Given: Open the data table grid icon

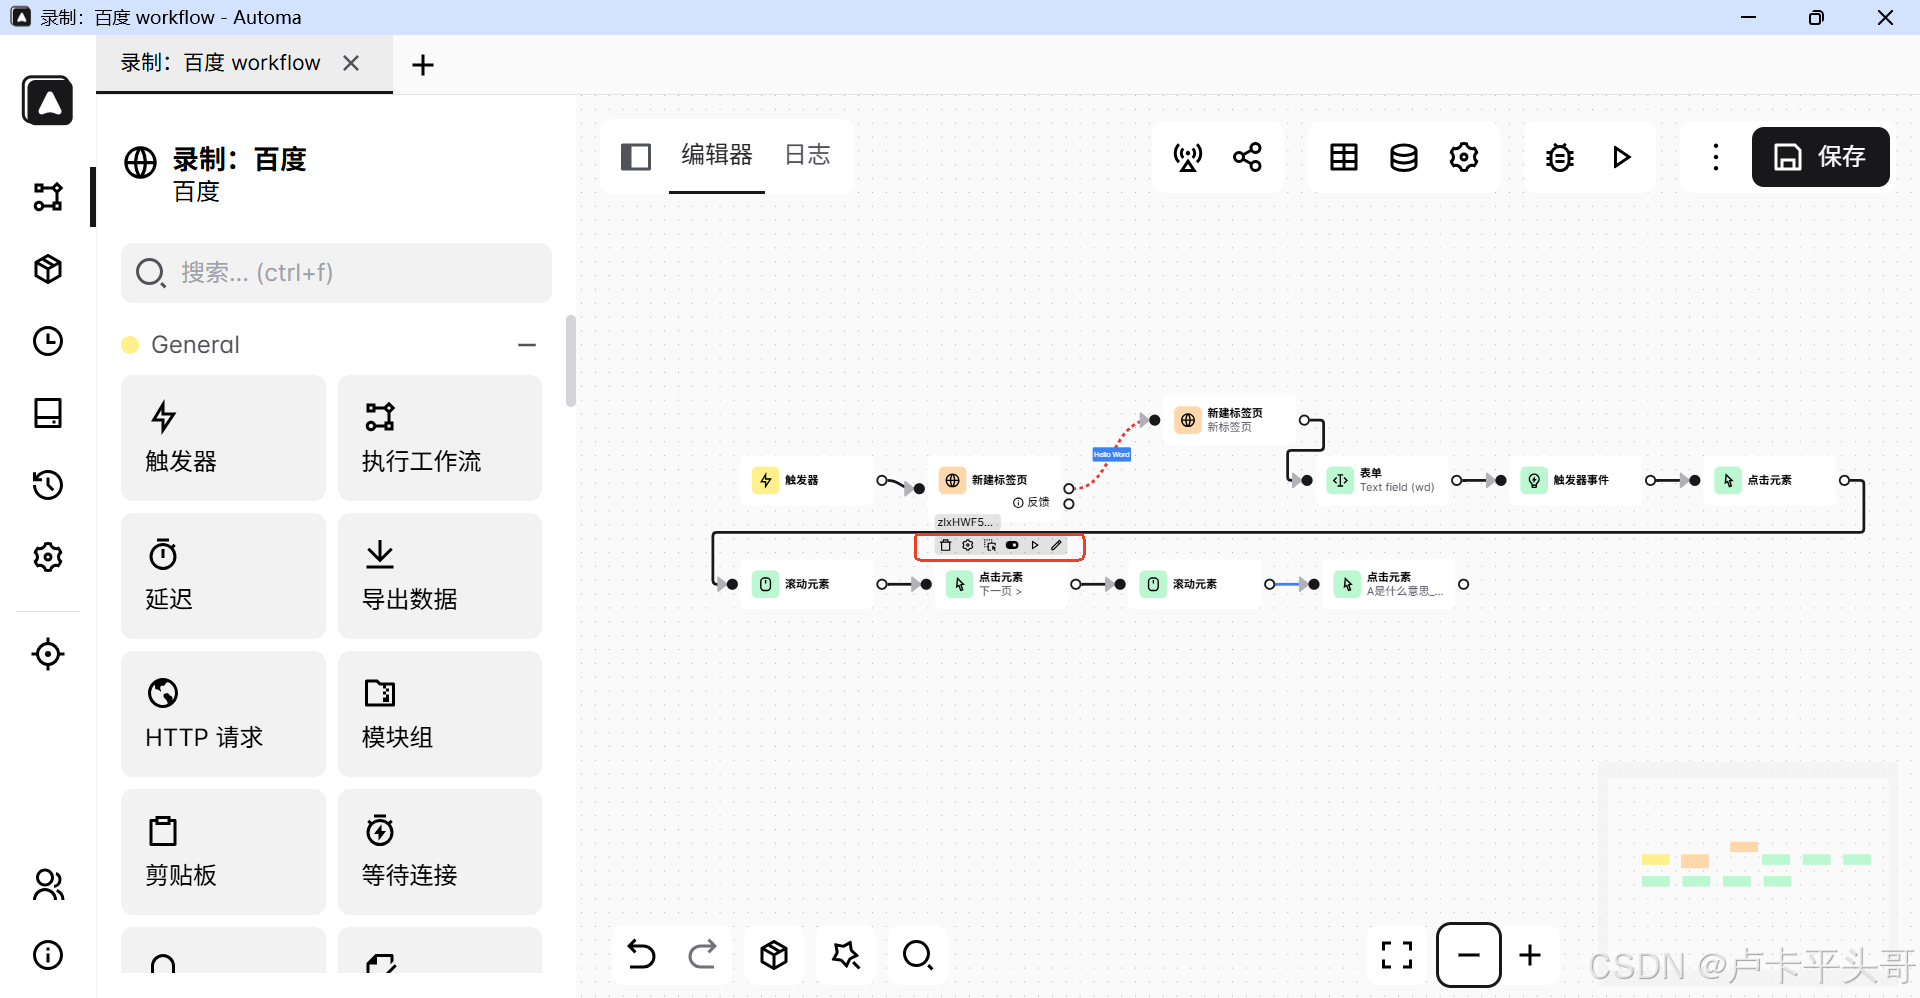Looking at the screenshot, I should click(x=1344, y=157).
